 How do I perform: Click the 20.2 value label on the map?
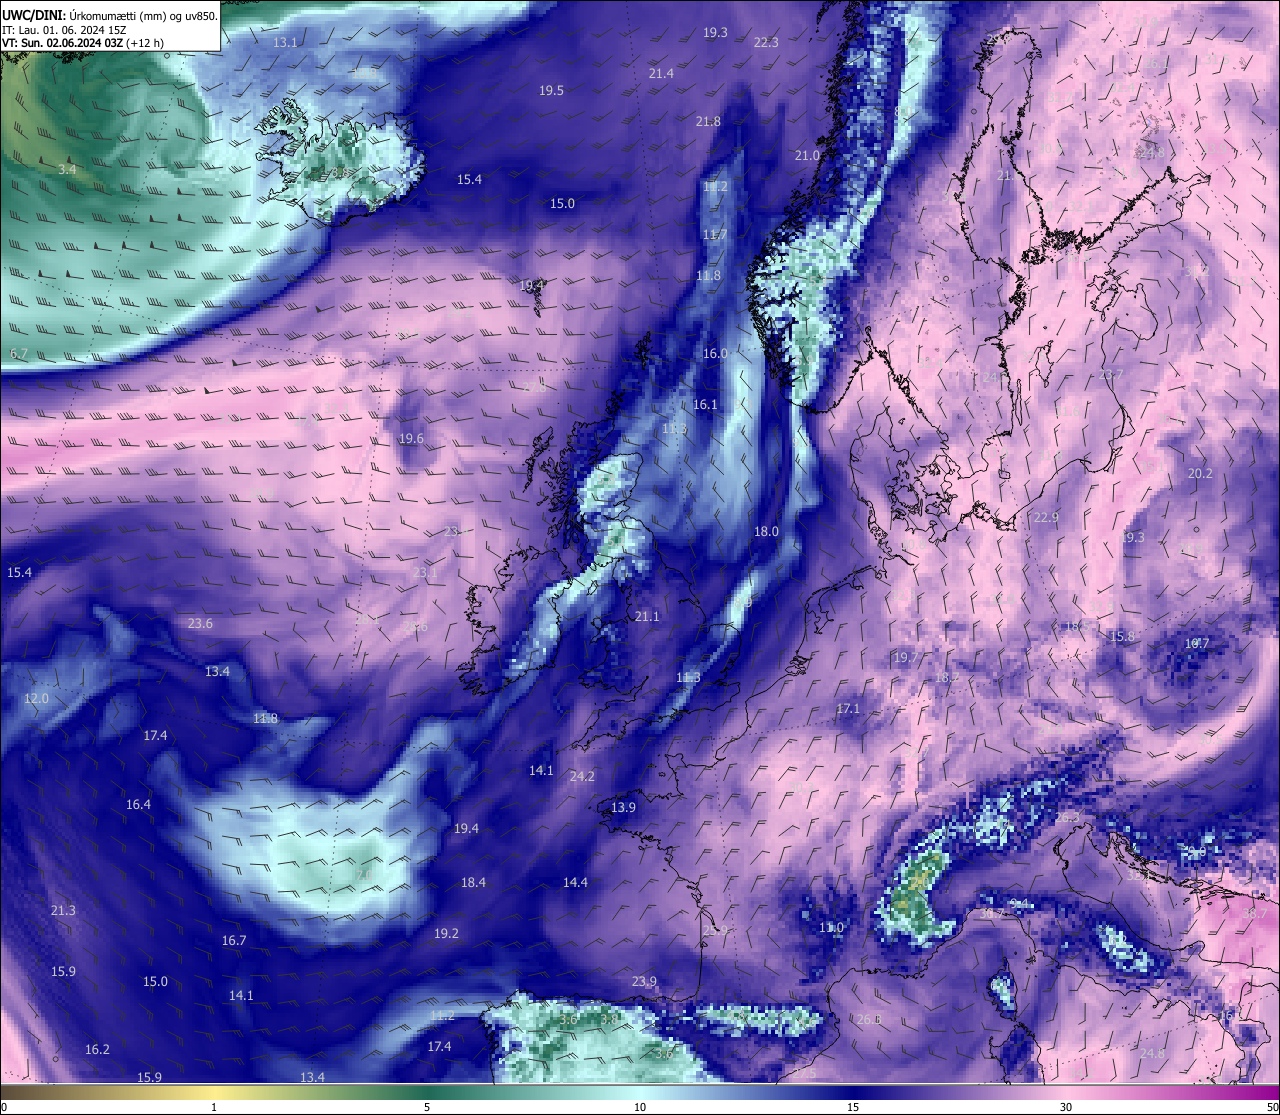(x=1200, y=473)
